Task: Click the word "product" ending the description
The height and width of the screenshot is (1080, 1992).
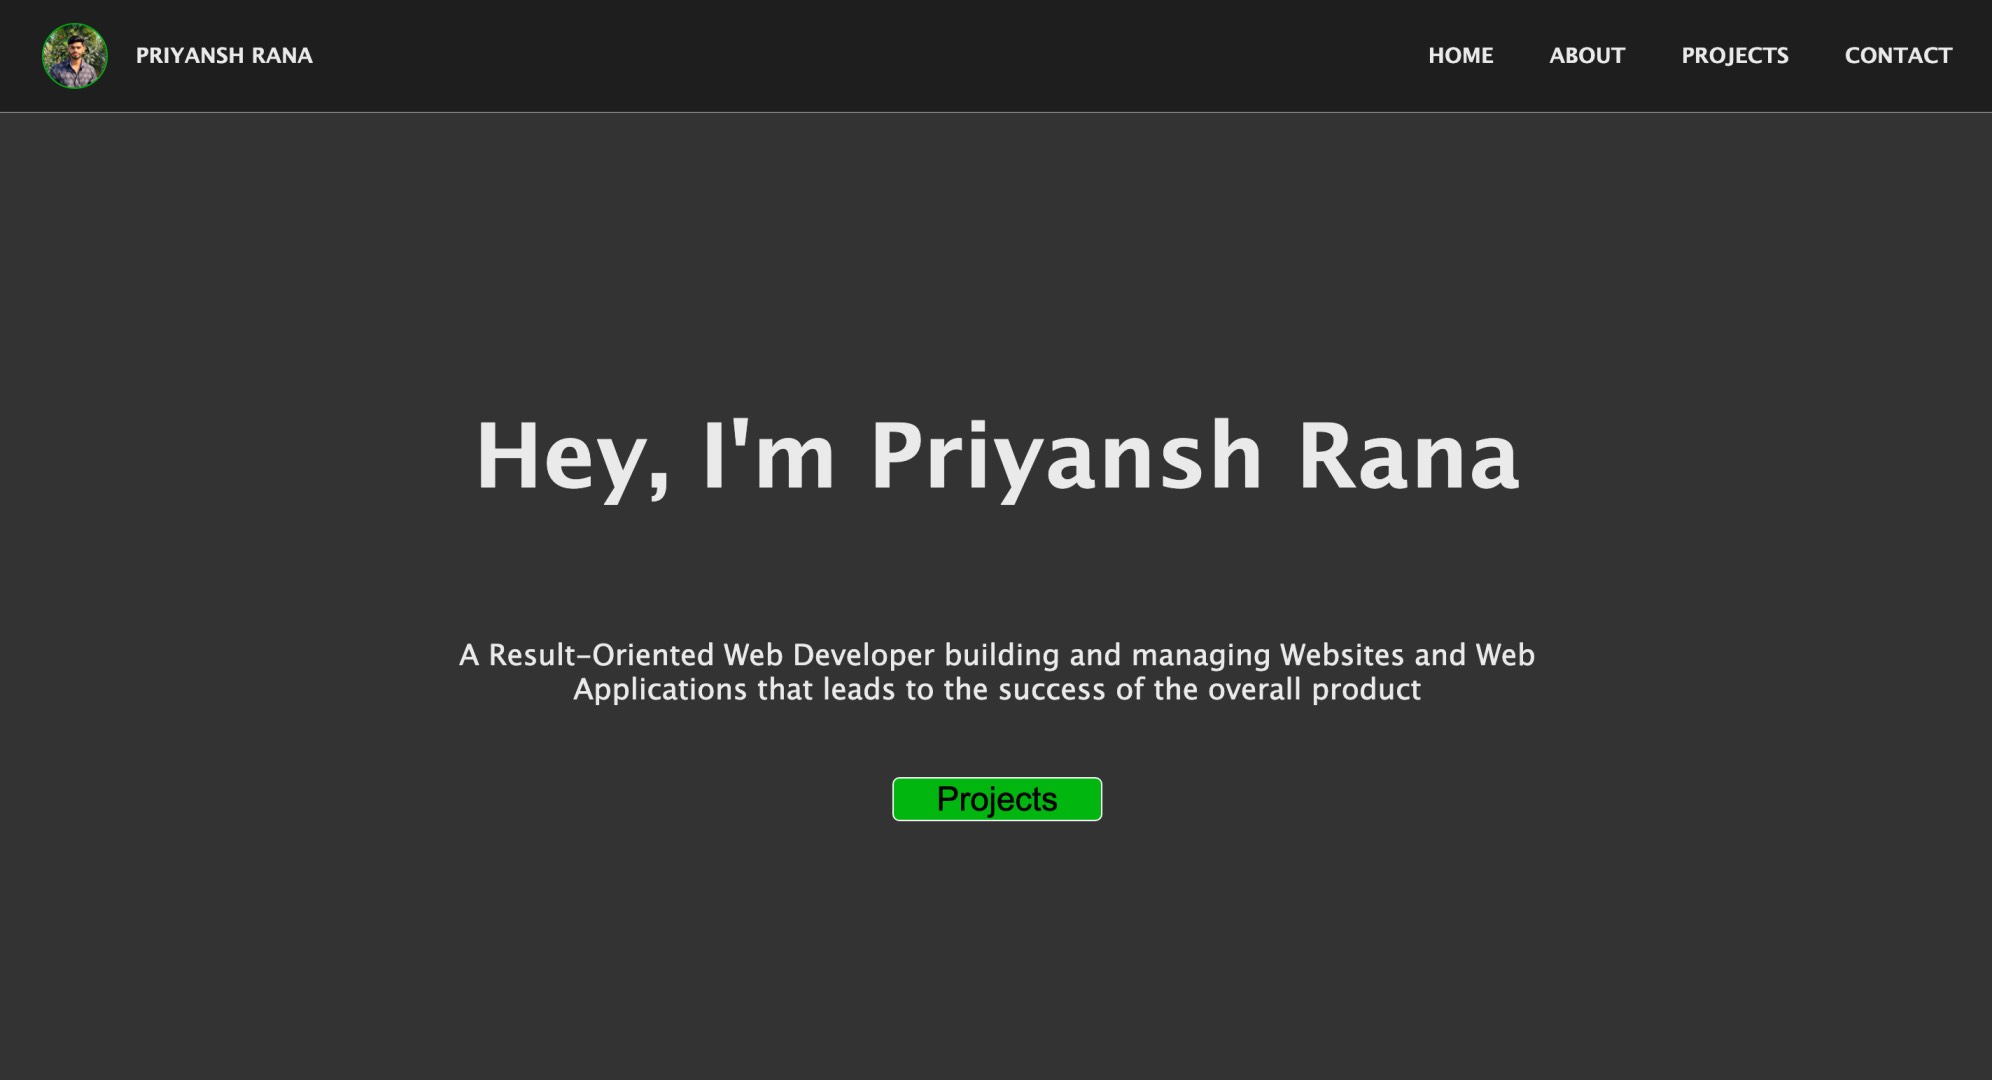Action: (x=1366, y=690)
